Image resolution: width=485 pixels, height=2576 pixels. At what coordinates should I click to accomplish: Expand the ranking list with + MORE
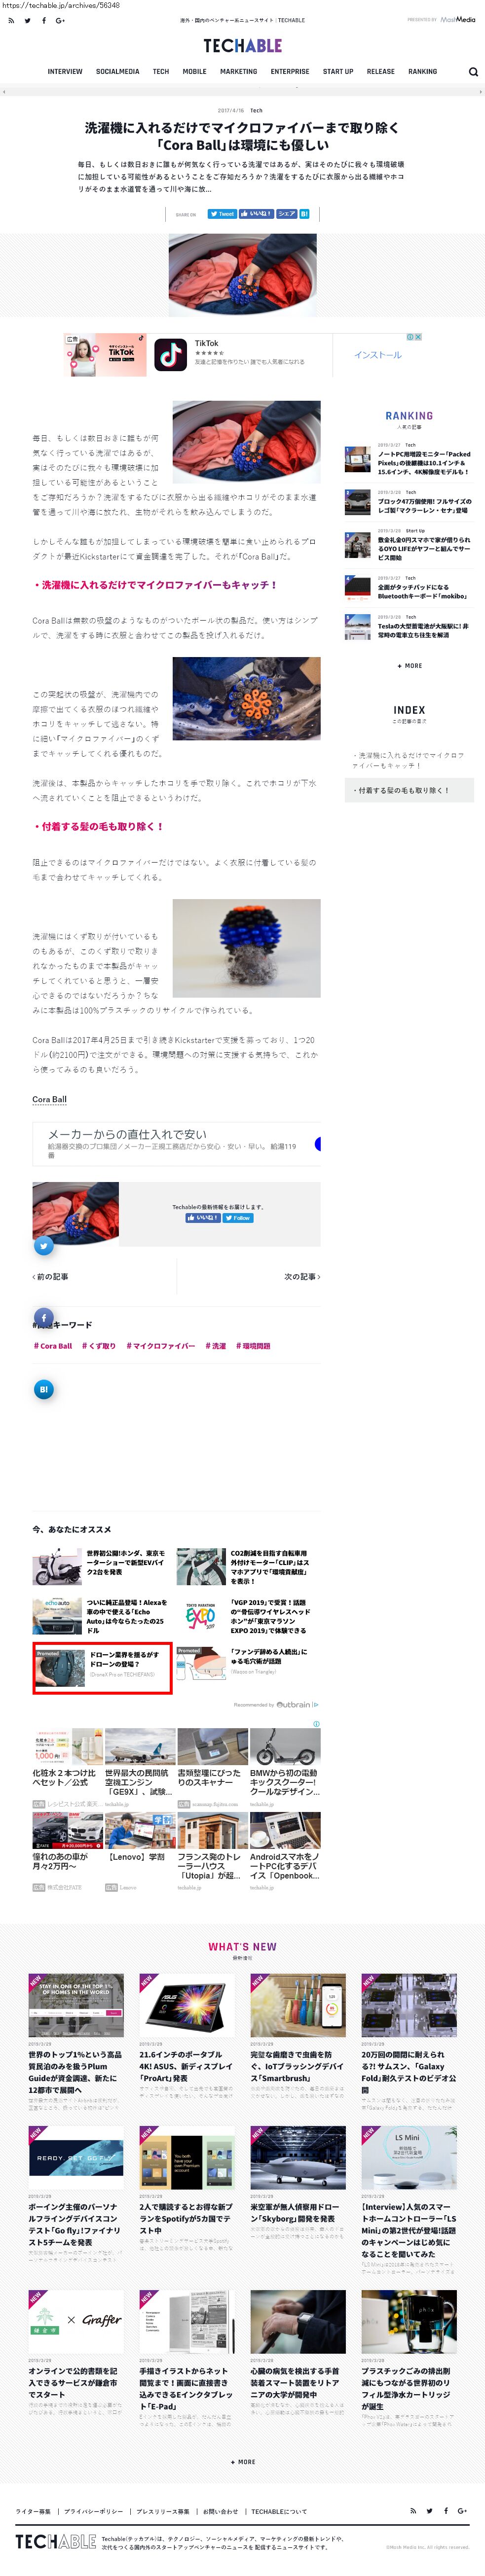pyautogui.click(x=409, y=665)
